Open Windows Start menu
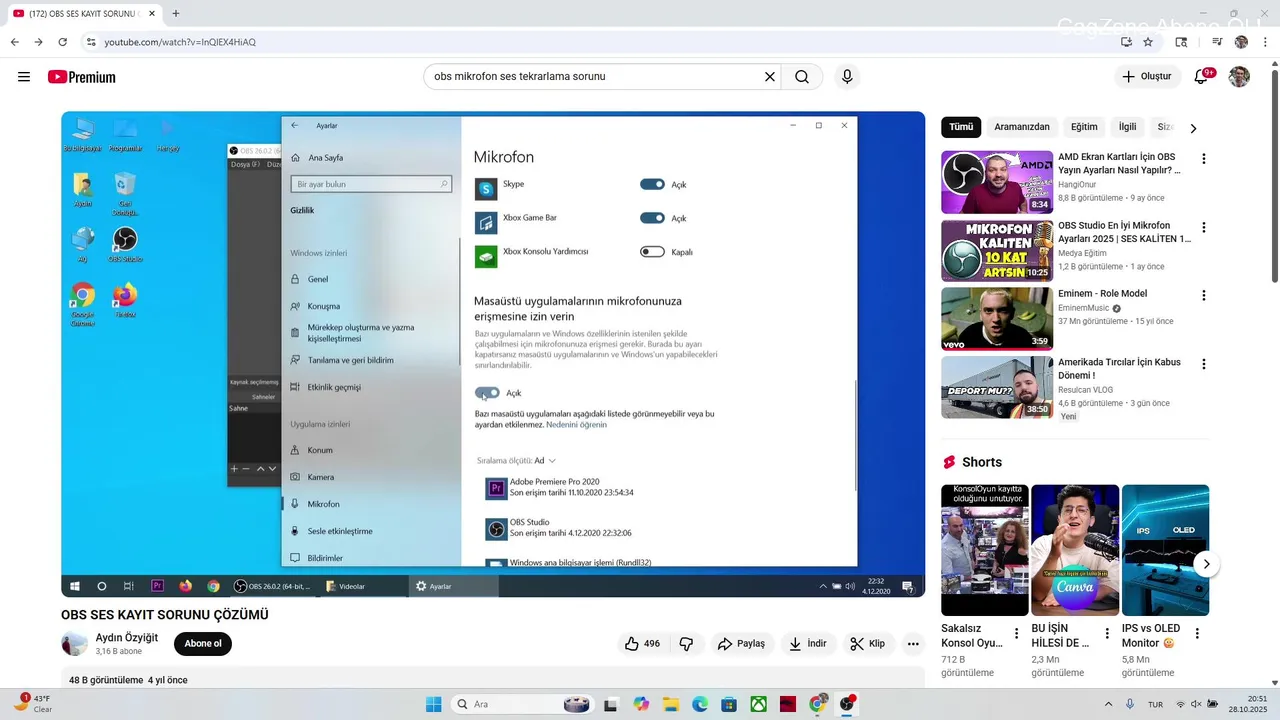The width and height of the screenshot is (1280, 720). [434, 705]
